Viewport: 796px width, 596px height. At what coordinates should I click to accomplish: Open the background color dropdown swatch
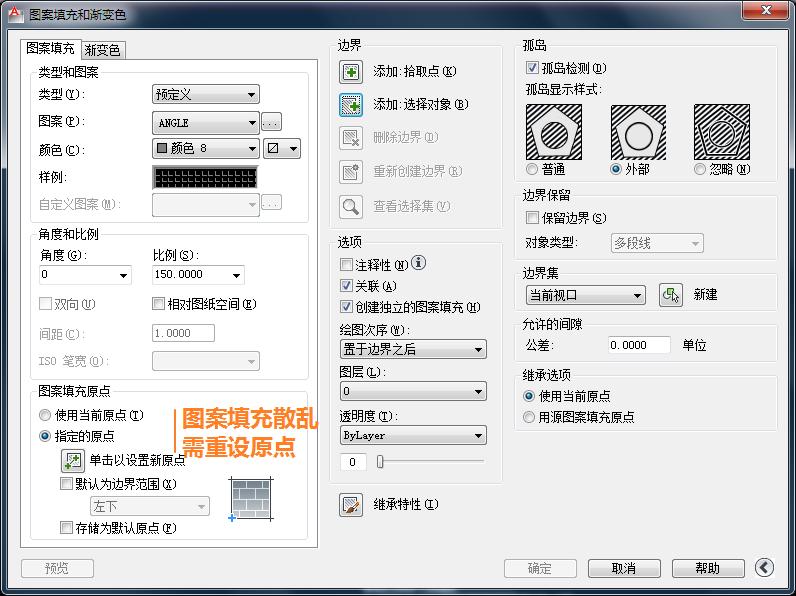tap(282, 149)
